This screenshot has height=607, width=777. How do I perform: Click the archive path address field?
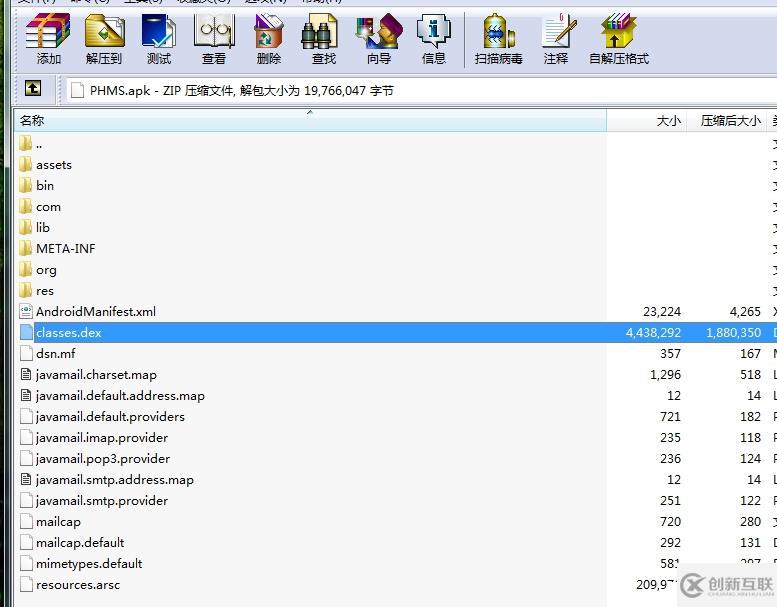(x=420, y=90)
